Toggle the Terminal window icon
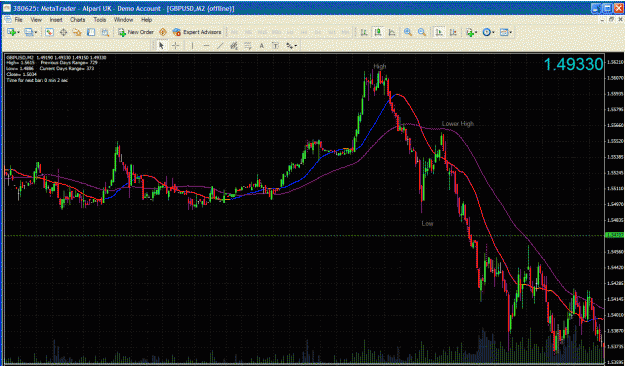This screenshot has height=366, width=625. click(91, 32)
